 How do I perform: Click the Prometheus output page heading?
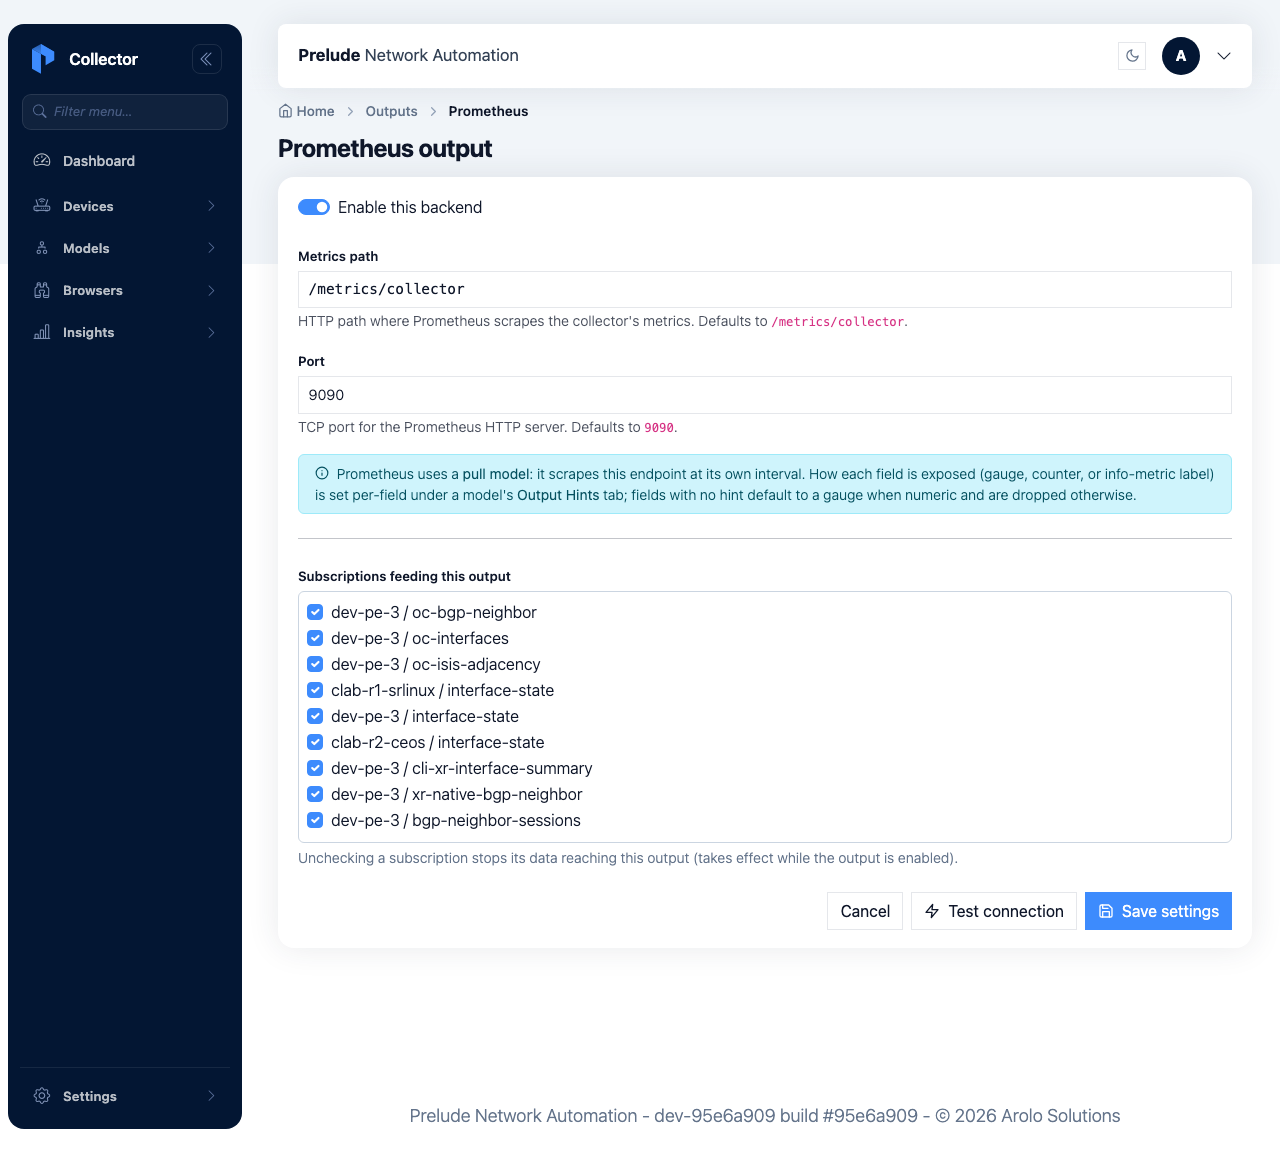coord(385,148)
